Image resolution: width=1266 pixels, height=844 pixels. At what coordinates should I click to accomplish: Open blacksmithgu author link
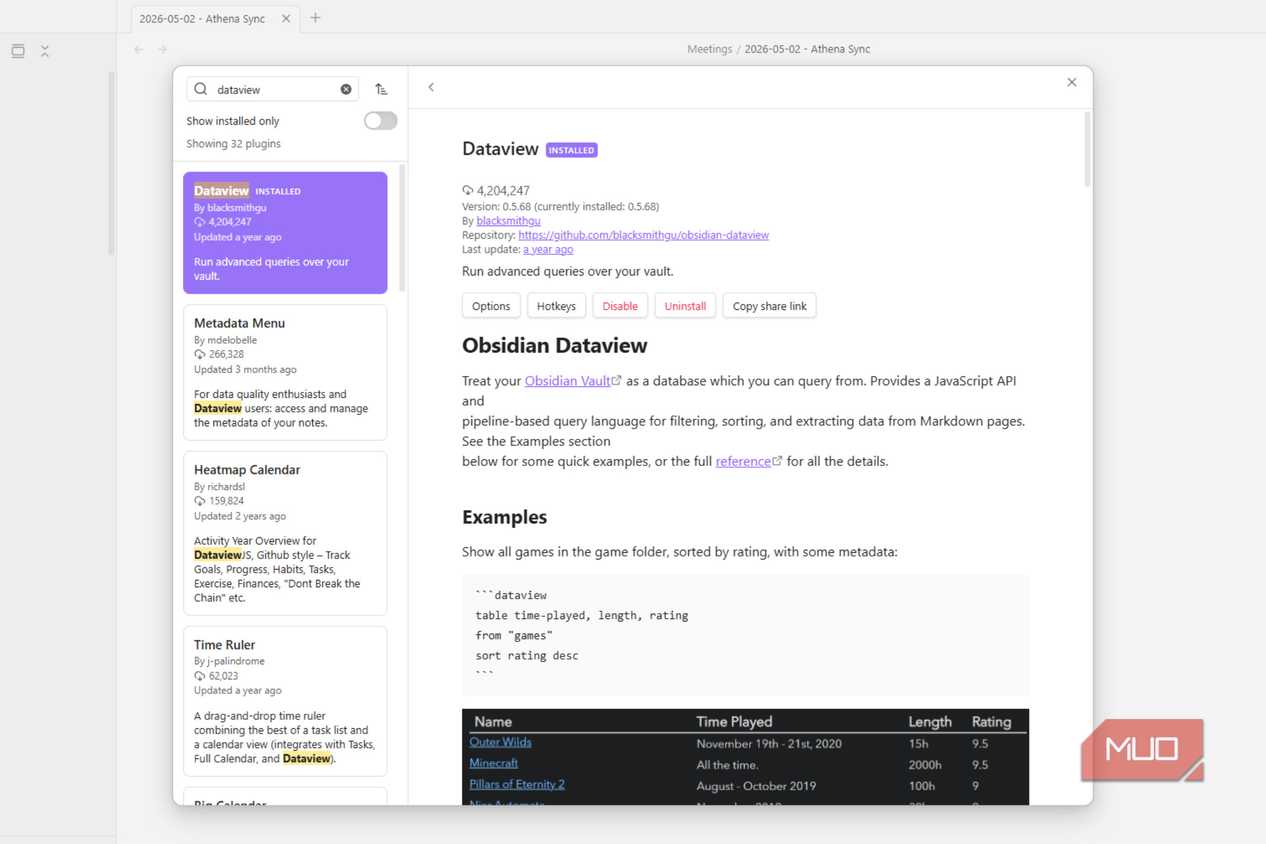coord(508,221)
